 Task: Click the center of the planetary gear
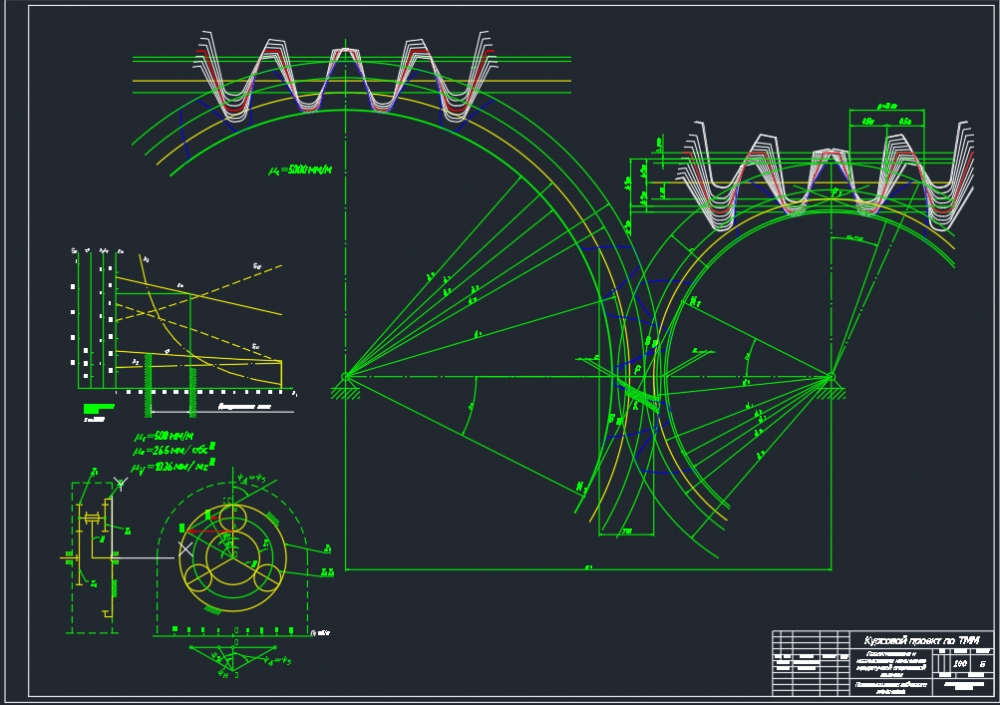coord(233,556)
